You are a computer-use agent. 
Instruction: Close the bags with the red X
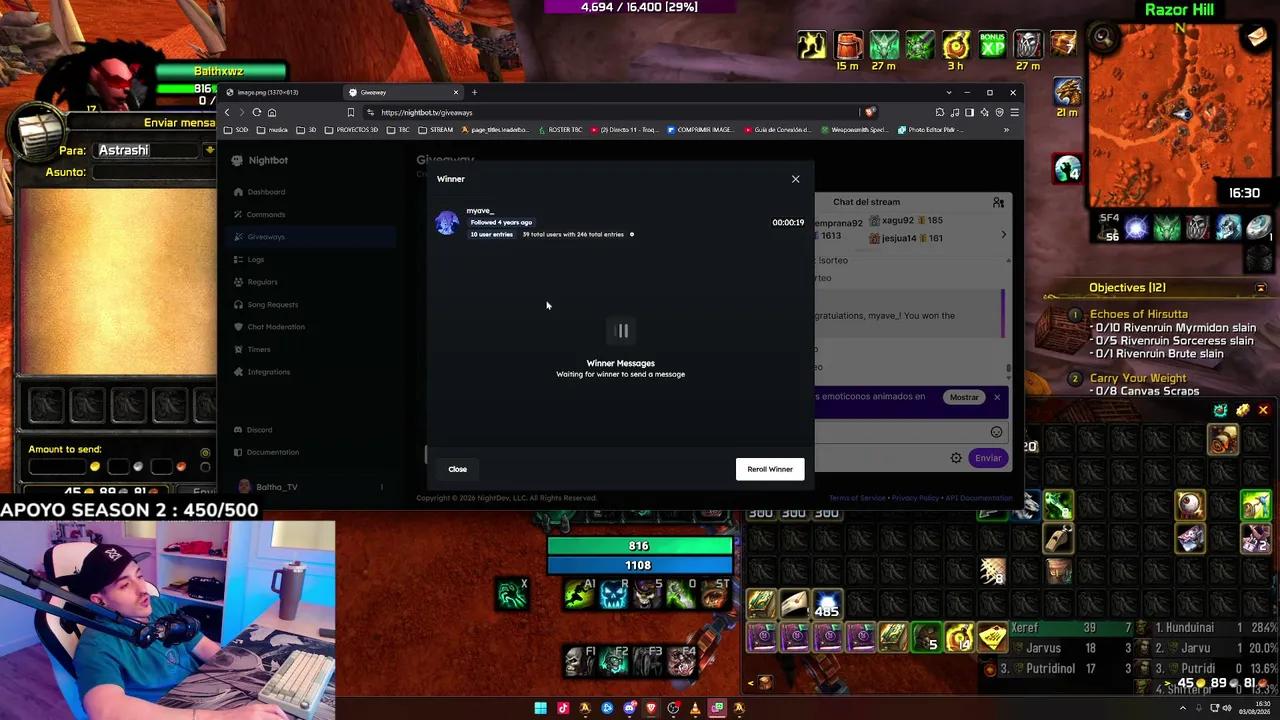pos(1263,410)
